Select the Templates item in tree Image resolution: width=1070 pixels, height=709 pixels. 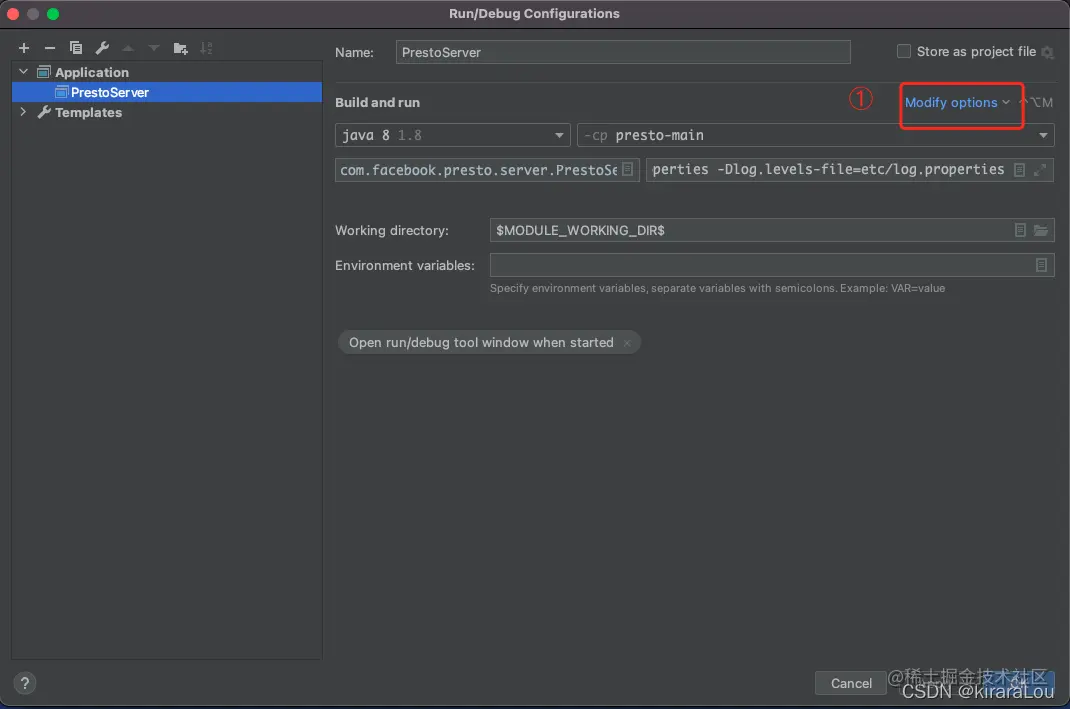88,112
